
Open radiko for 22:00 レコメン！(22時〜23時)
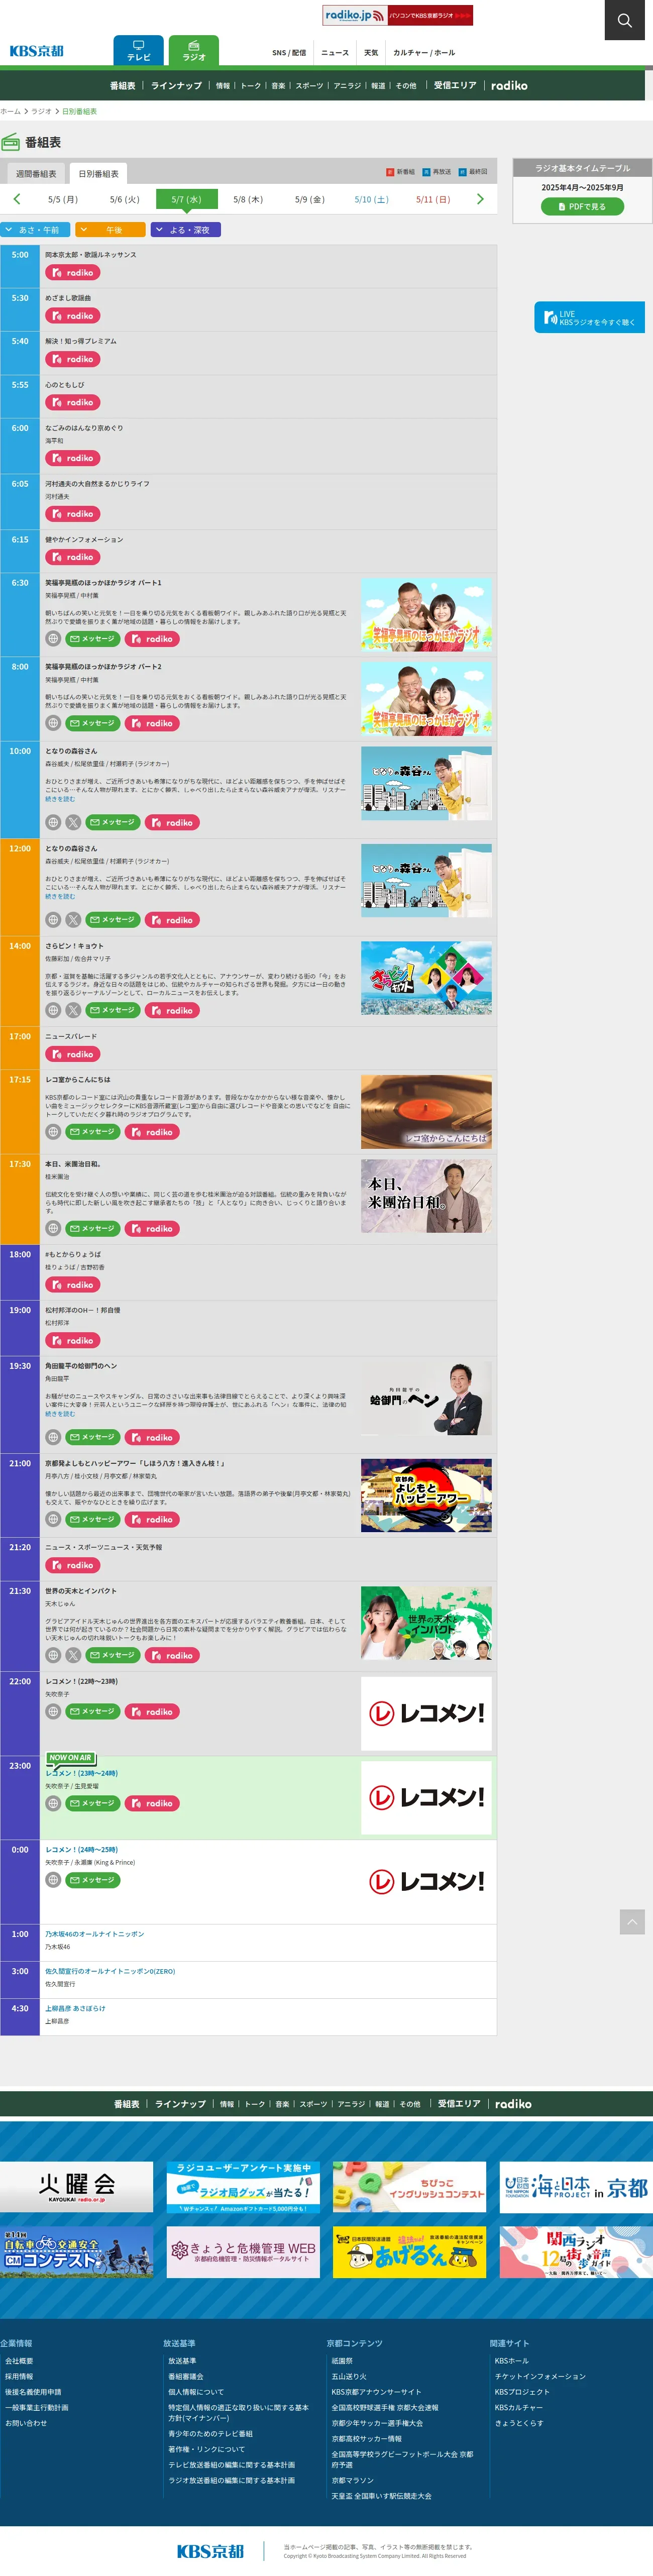[152, 1712]
